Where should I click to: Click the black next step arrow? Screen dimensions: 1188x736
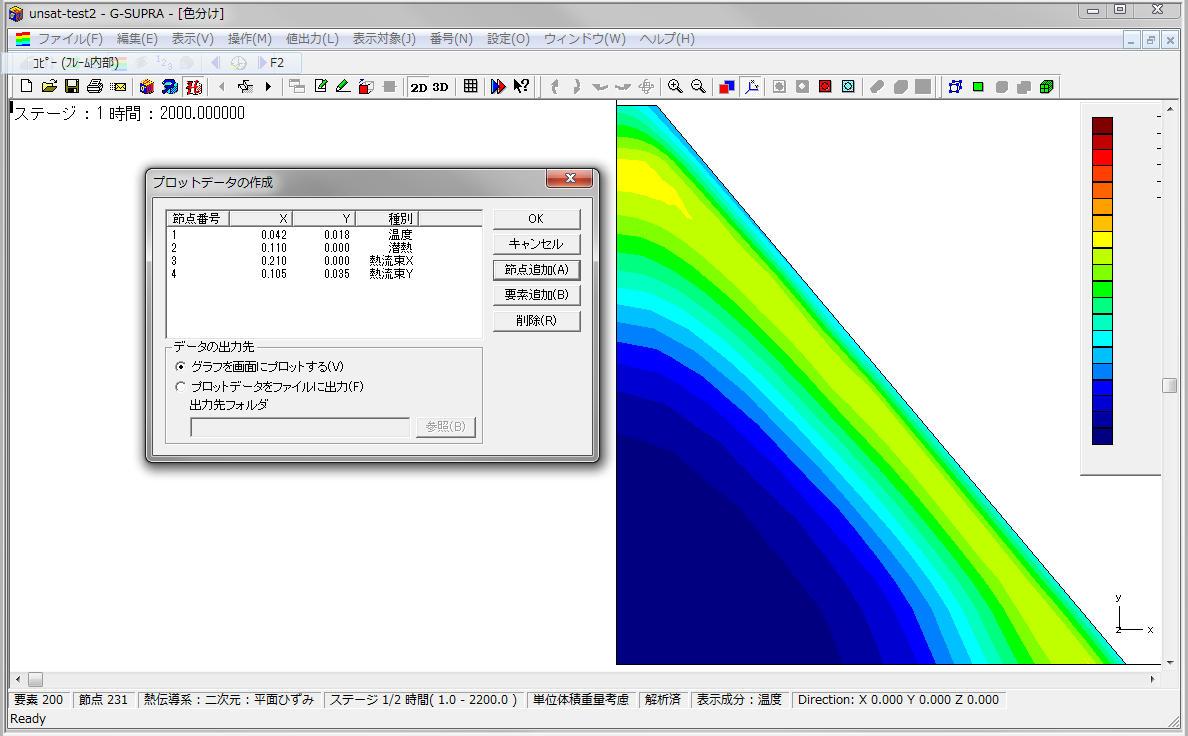click(268, 86)
